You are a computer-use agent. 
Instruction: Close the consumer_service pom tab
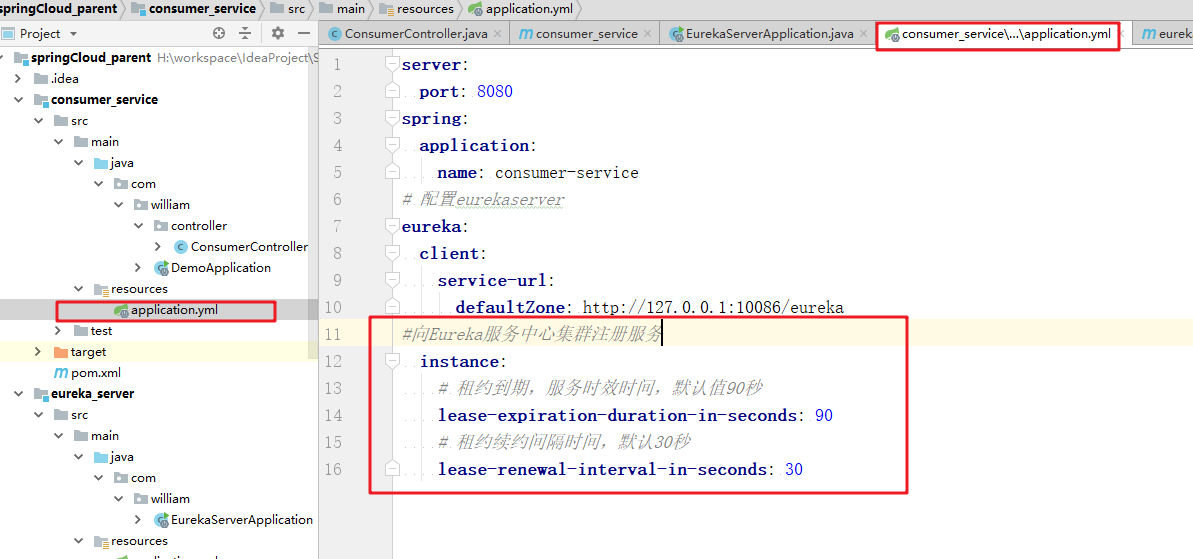tap(647, 33)
